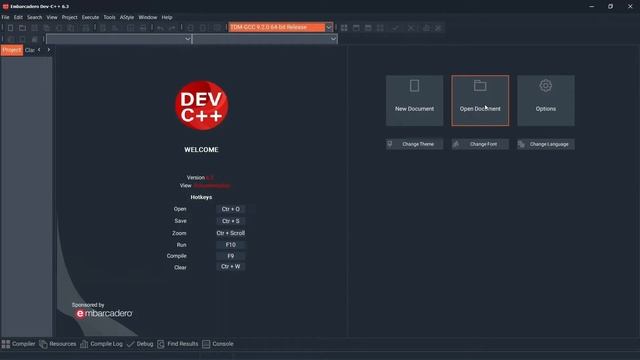
Task: Click the DEV C++ logo
Action: click(202, 105)
